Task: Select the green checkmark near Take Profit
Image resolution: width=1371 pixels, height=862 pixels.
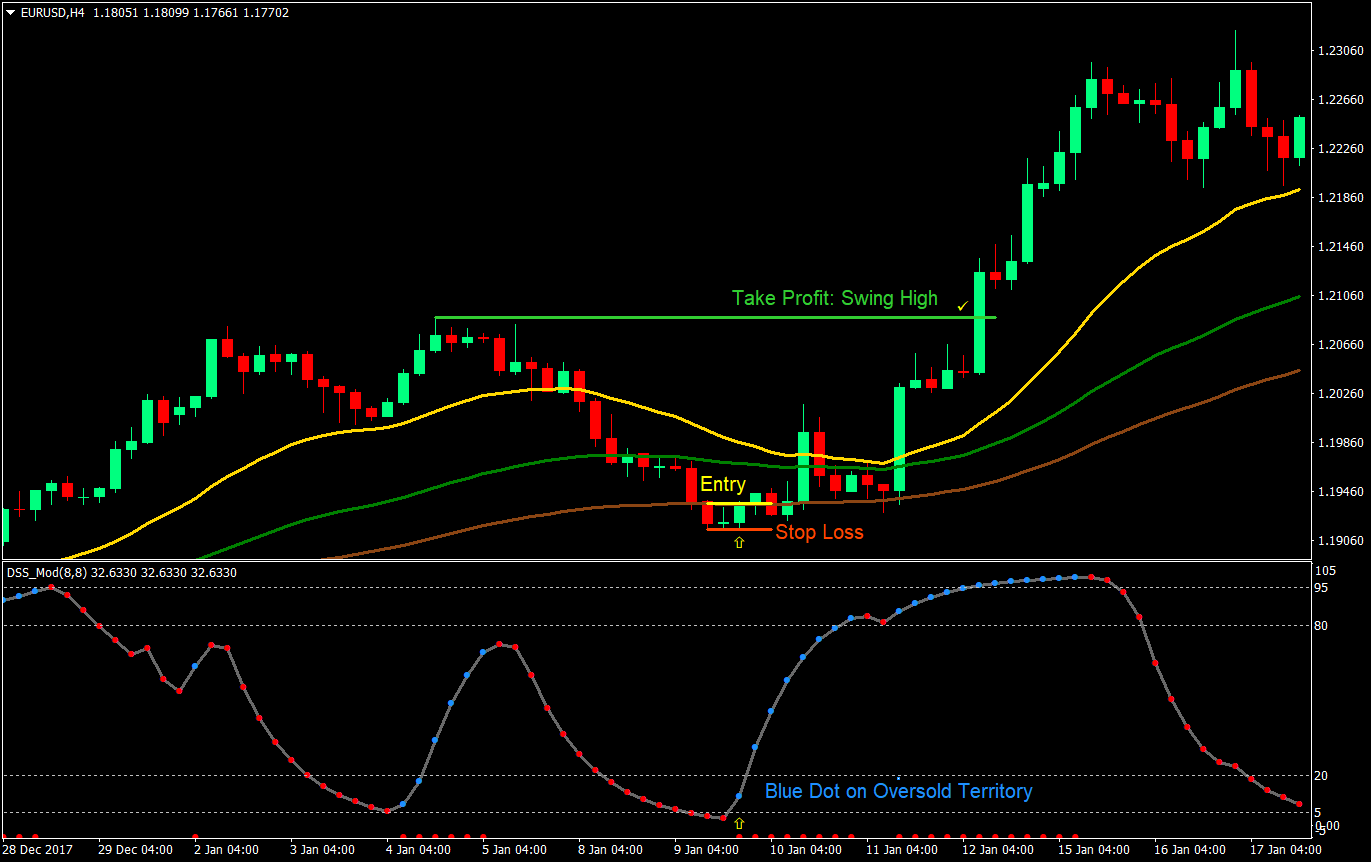Action: pos(963,307)
